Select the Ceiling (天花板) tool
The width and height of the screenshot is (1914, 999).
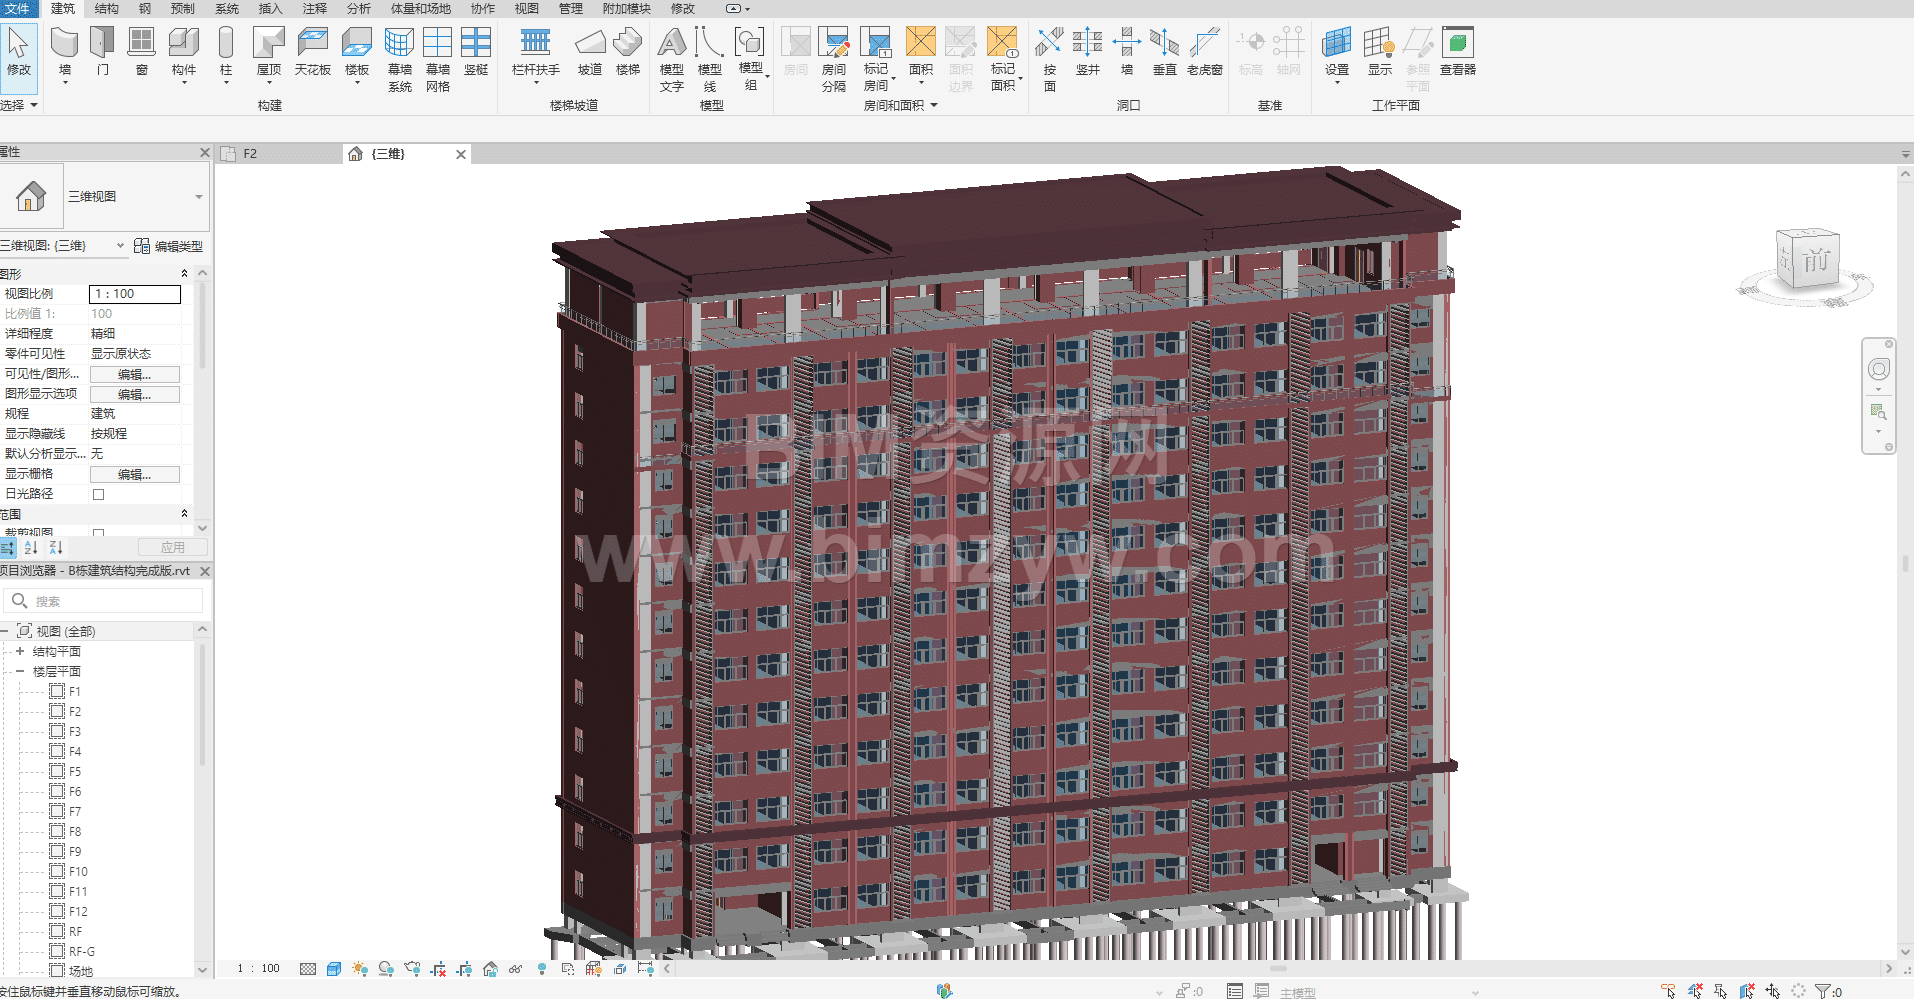click(313, 52)
